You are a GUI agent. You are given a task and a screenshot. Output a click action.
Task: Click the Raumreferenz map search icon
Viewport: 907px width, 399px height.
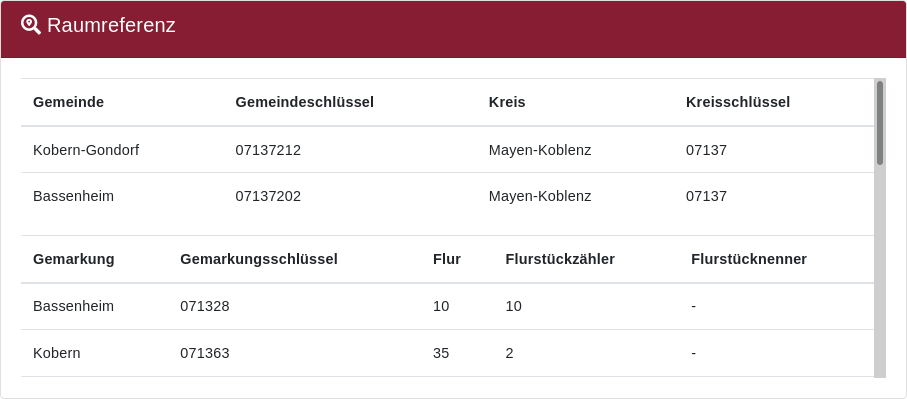31,25
